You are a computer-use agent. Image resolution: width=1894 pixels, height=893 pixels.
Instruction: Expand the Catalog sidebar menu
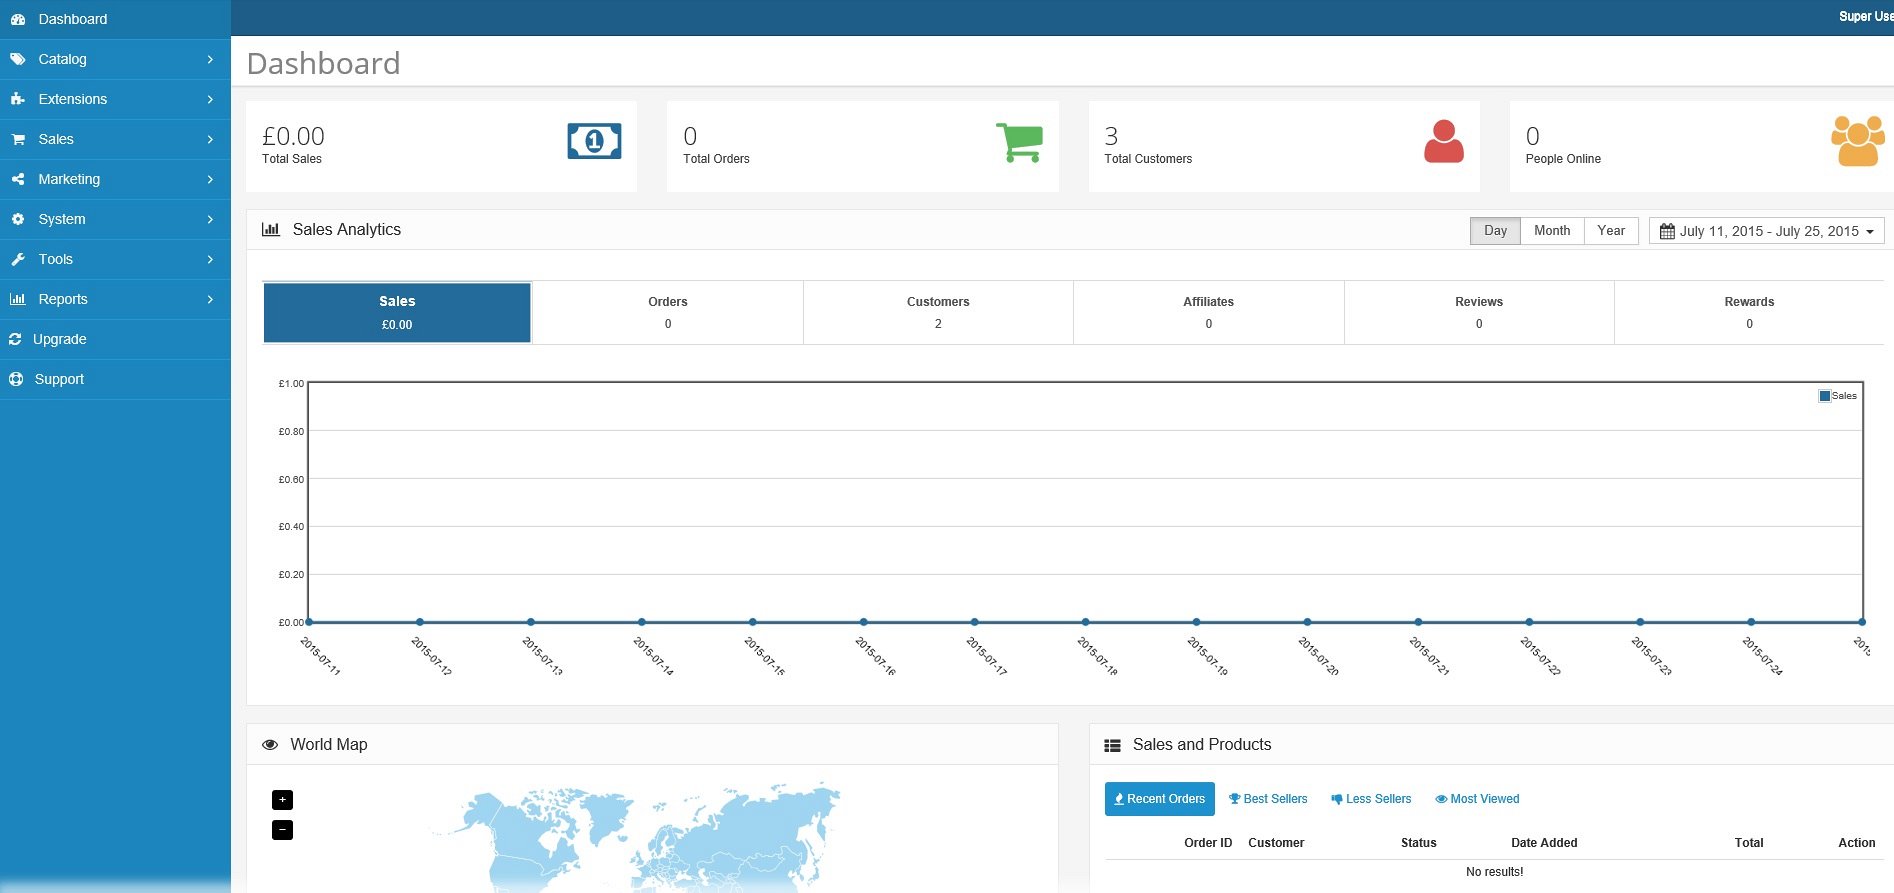pos(115,59)
